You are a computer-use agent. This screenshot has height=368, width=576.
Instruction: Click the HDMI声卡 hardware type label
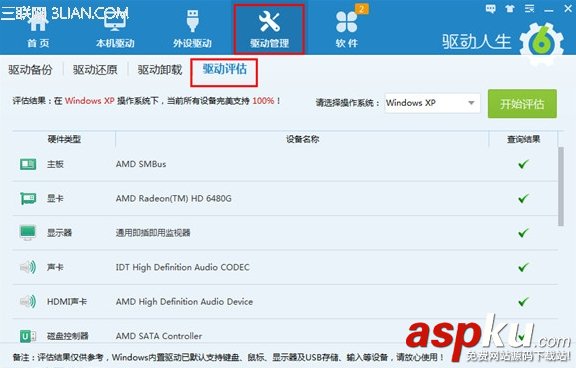(x=67, y=302)
